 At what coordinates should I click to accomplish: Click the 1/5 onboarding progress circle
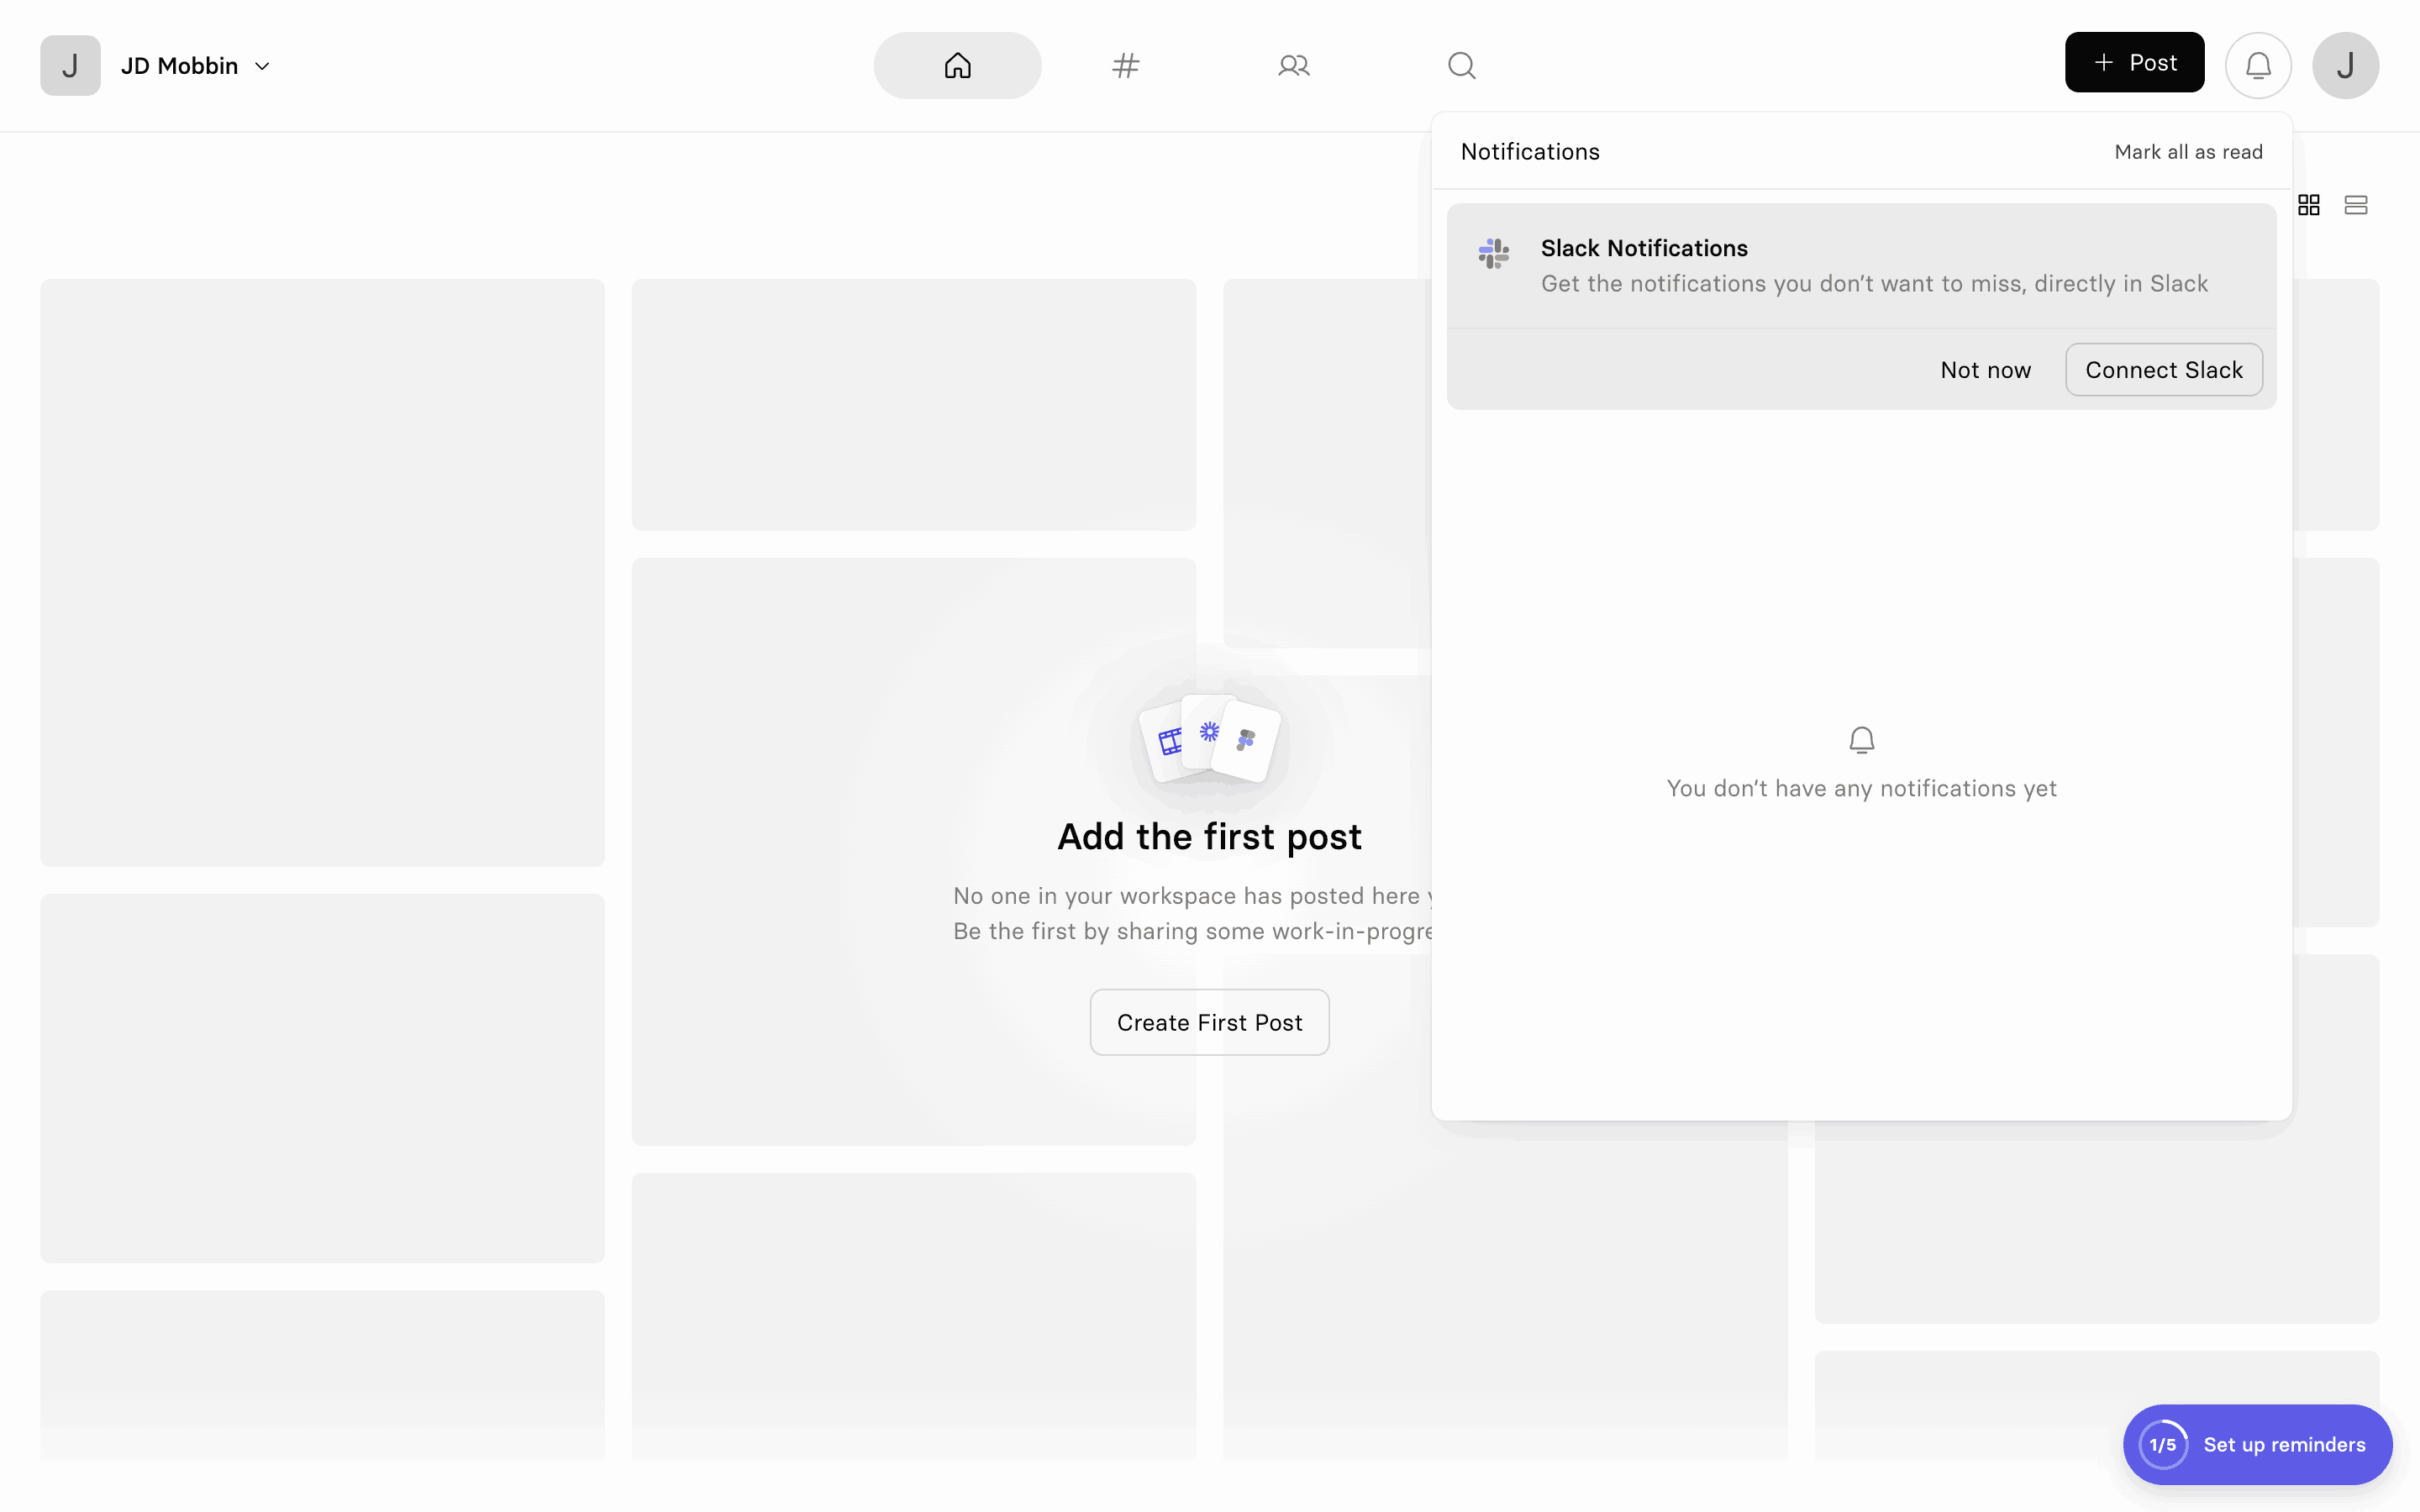2163,1444
